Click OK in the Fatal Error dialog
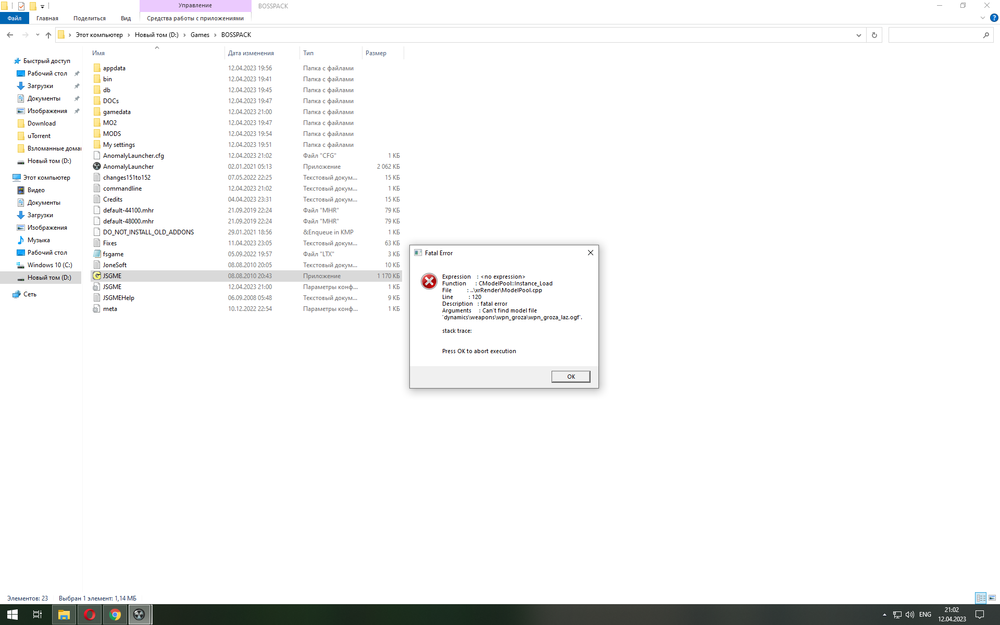 (571, 376)
